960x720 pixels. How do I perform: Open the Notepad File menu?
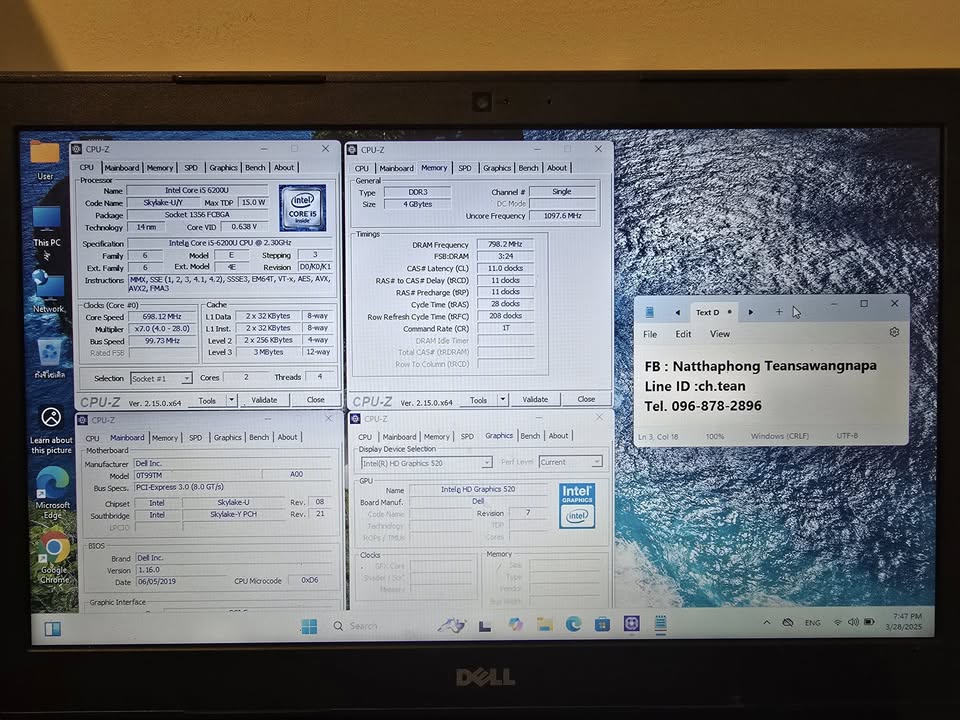coord(650,334)
